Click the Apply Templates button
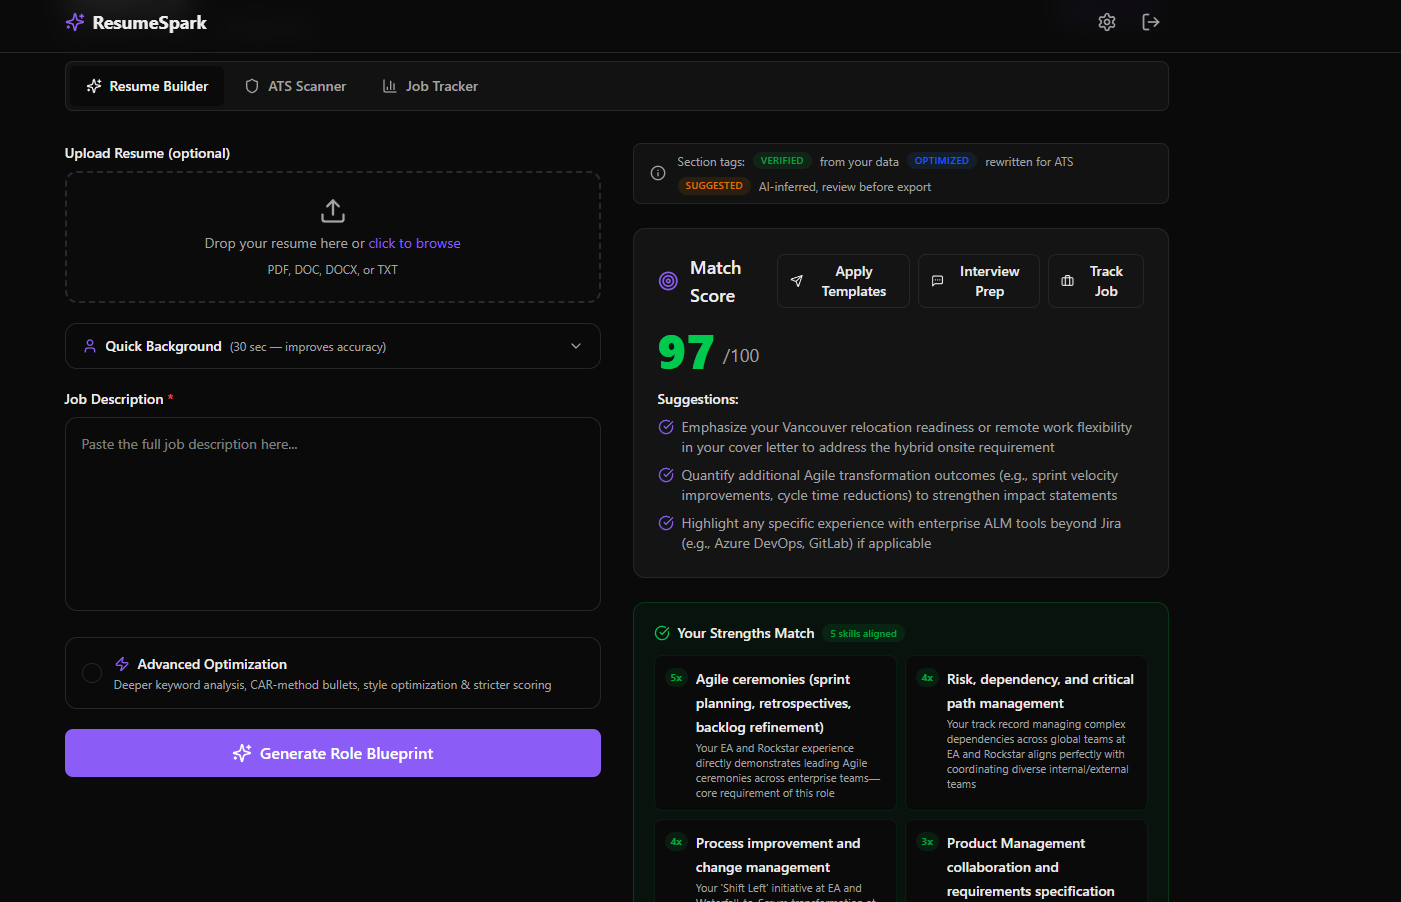The height and width of the screenshot is (902, 1401). click(x=843, y=281)
